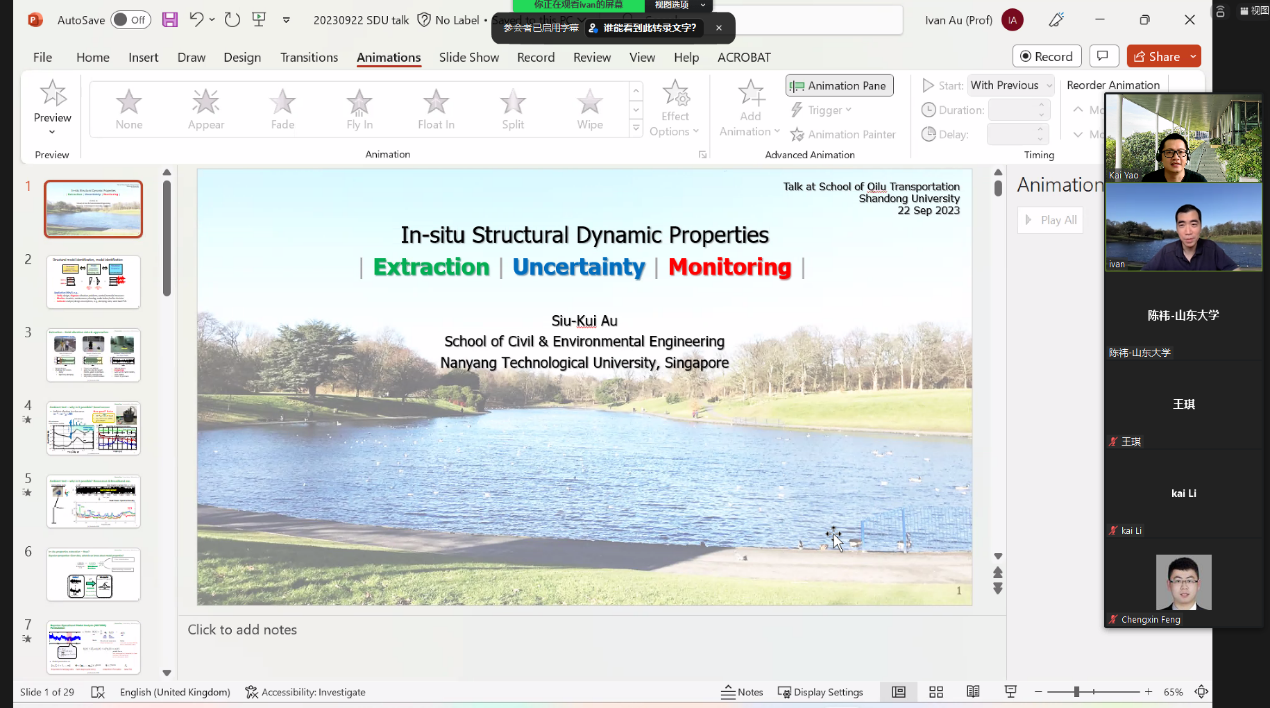Switch to the ACROBAT tab
The width and height of the screenshot is (1270, 708).
(x=744, y=57)
